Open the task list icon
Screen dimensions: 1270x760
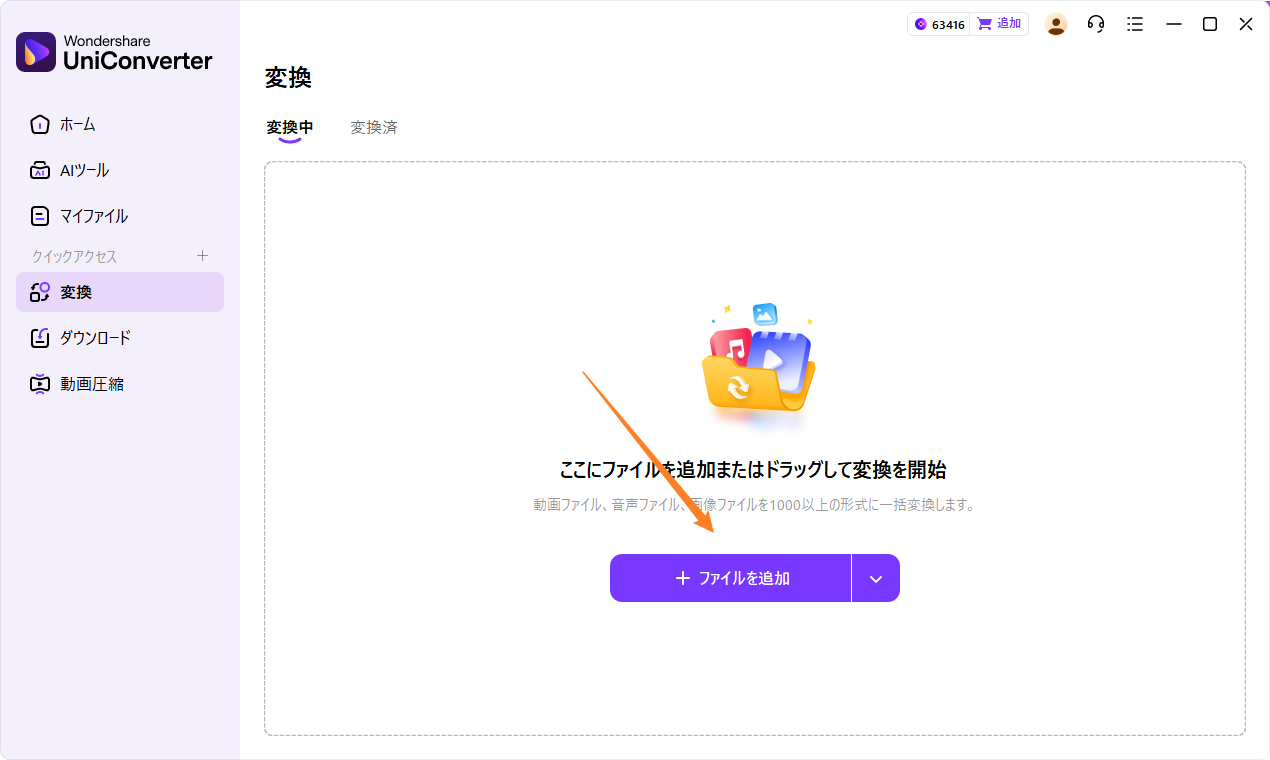1135,23
